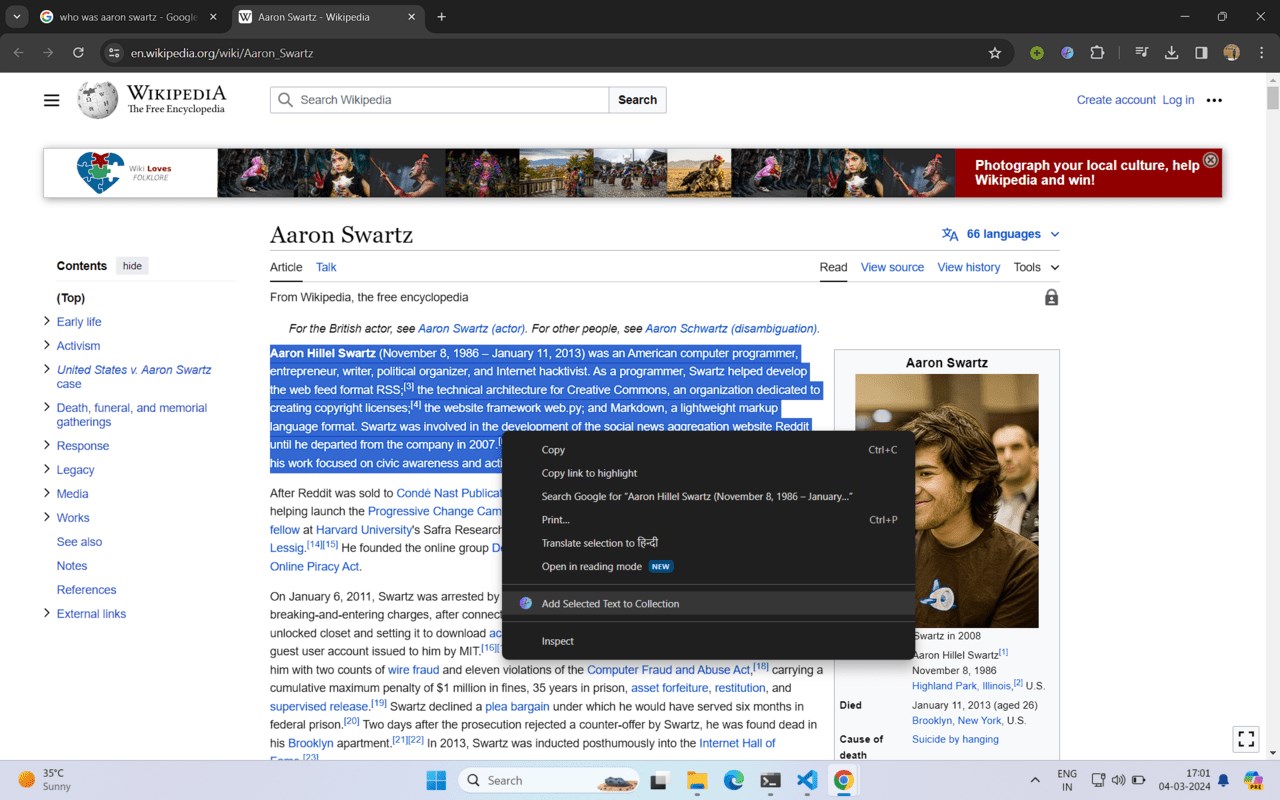Open a new browser tab

click(x=441, y=17)
